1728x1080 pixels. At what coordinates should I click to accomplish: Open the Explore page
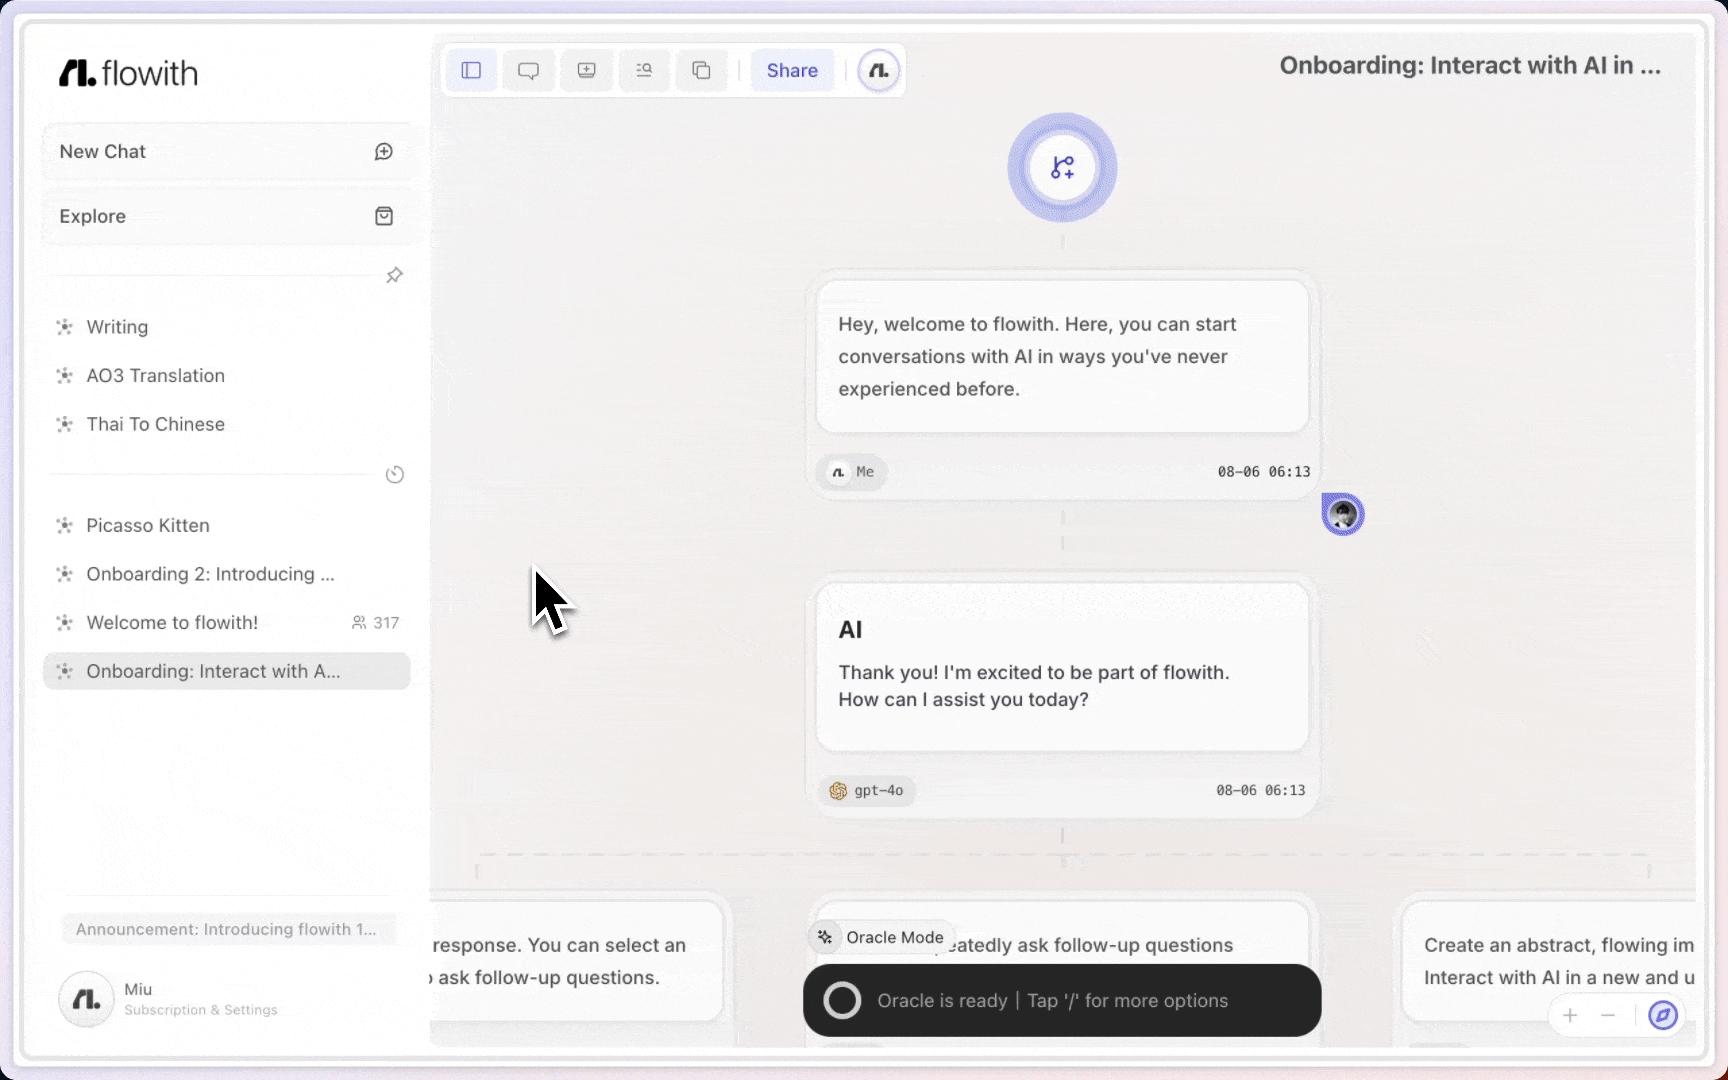click(x=227, y=216)
